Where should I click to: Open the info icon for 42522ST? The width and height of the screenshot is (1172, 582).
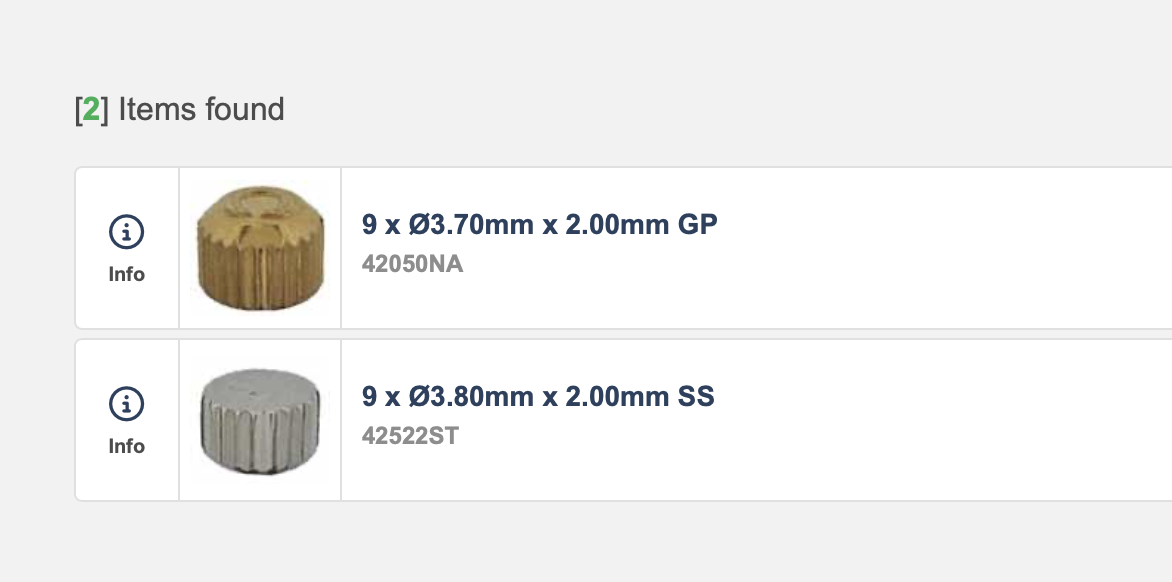(126, 405)
